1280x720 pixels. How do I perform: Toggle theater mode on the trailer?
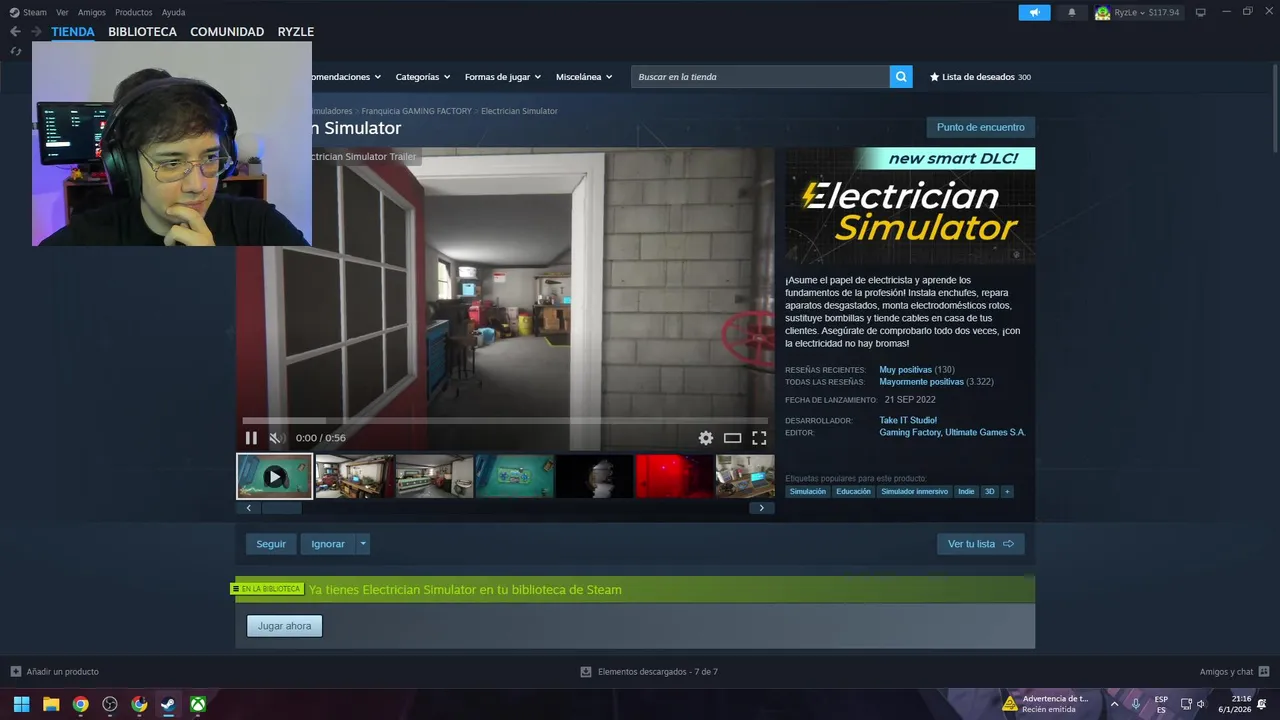click(x=733, y=438)
